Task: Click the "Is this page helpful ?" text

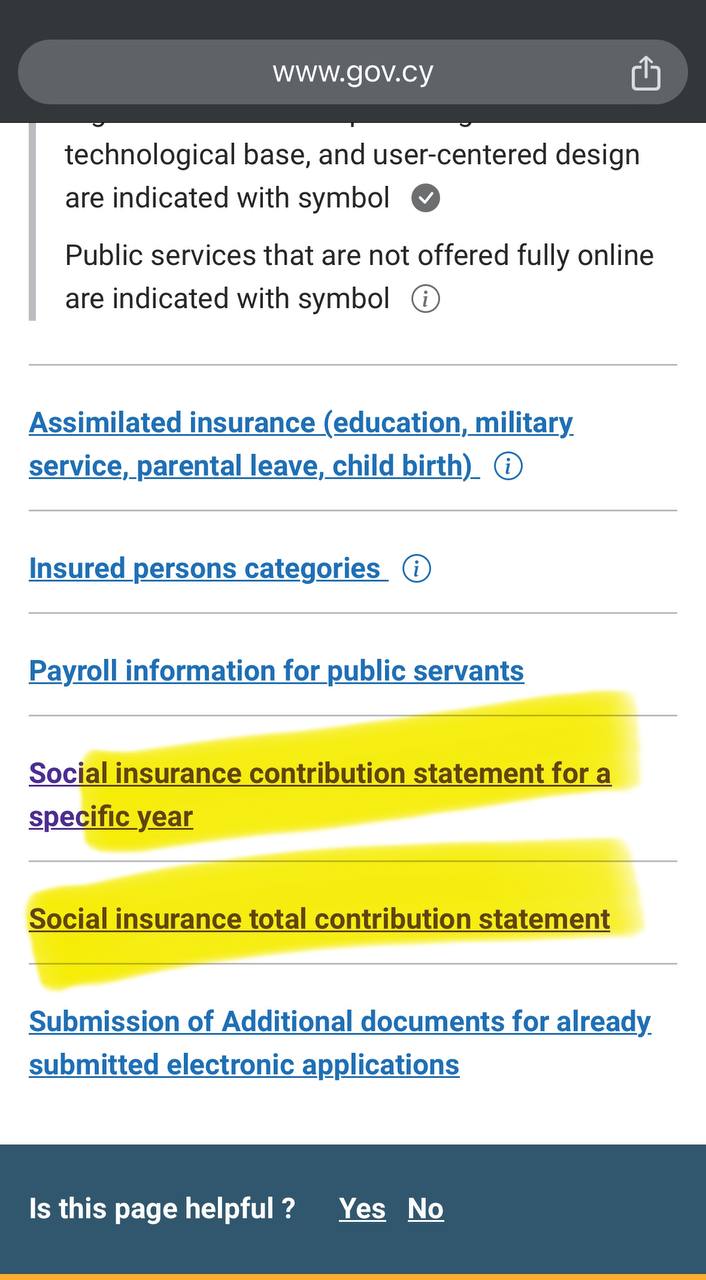Action: [x=162, y=1209]
